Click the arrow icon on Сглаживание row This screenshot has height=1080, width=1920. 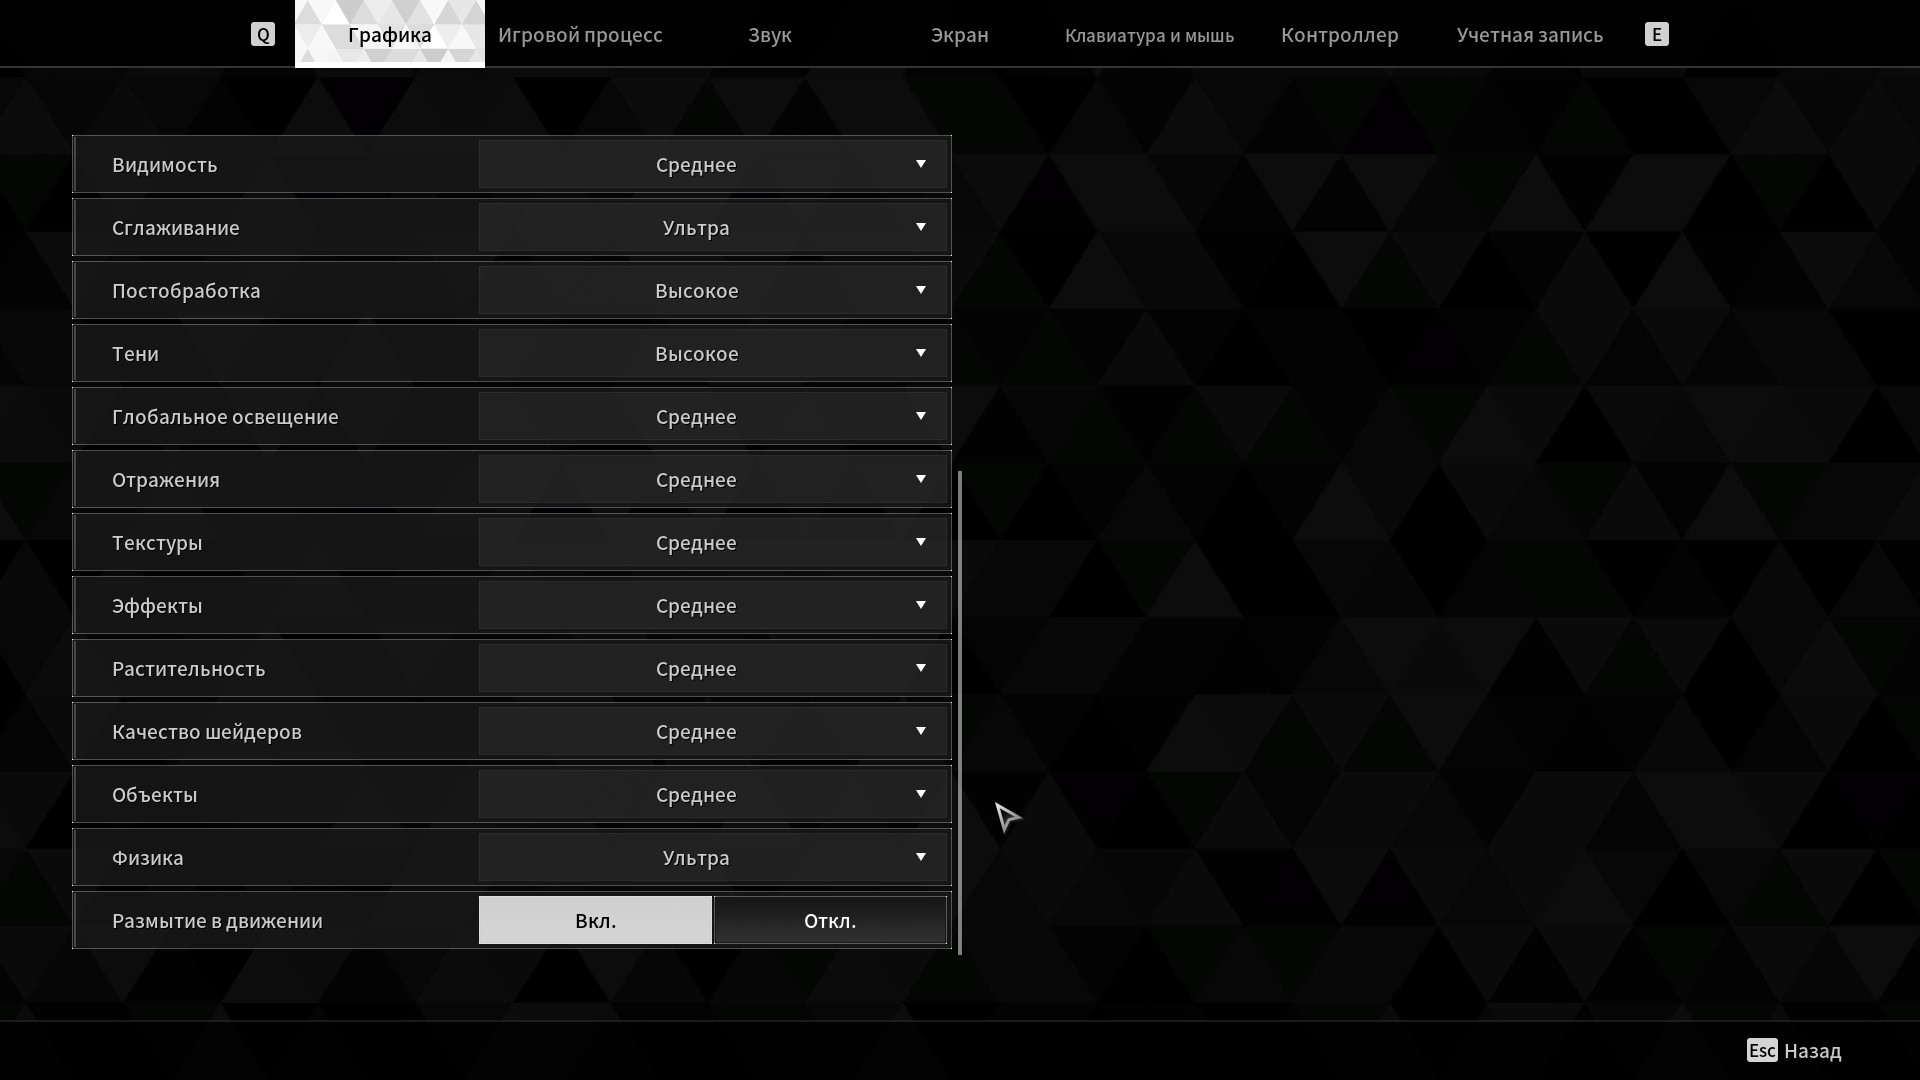coord(921,227)
